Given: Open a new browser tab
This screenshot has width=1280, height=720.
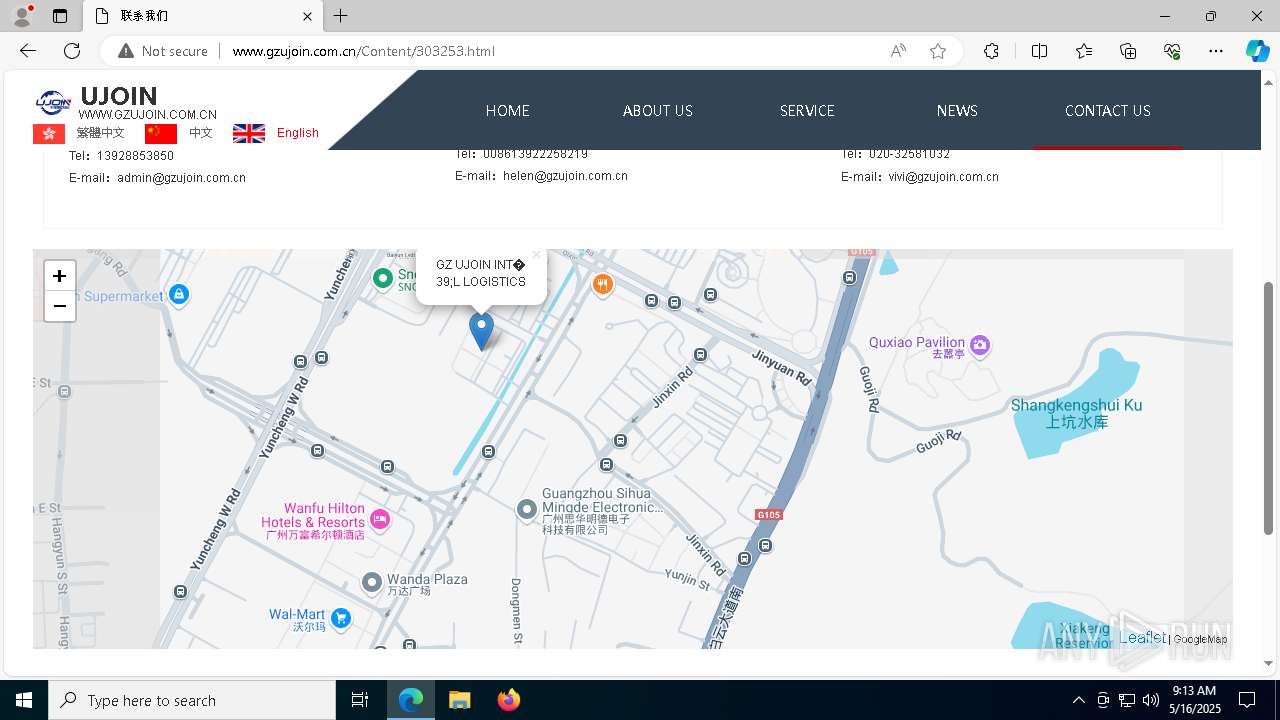Looking at the screenshot, I should 341,16.
